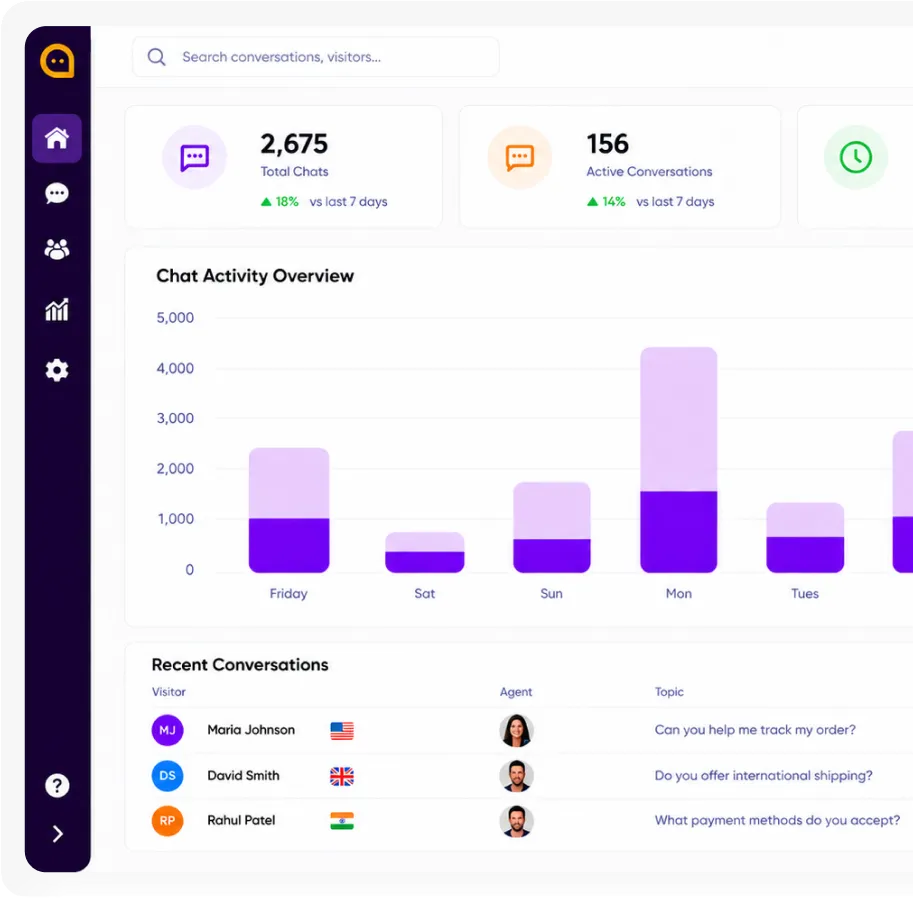913x898 pixels.
Task: Select the Total Chats label
Action: 295,172
